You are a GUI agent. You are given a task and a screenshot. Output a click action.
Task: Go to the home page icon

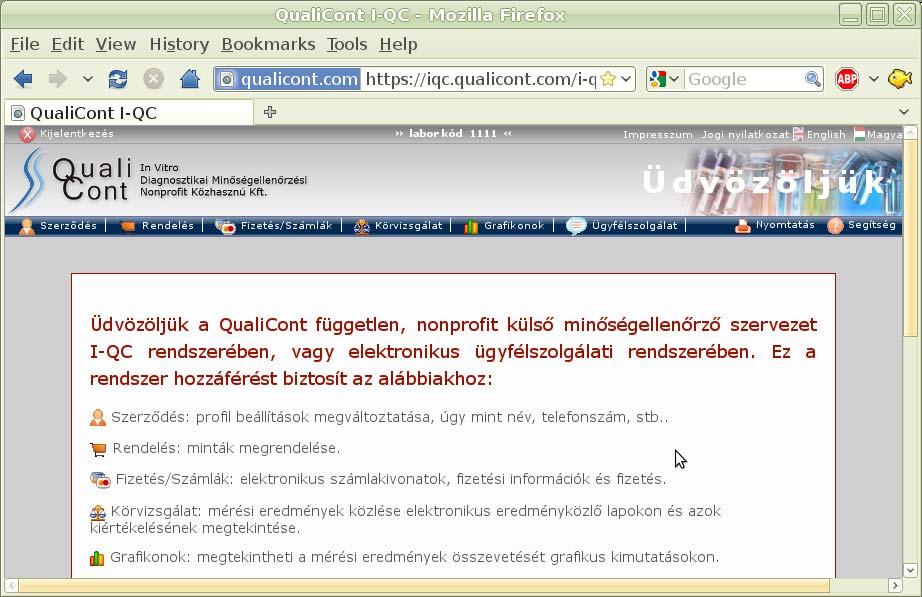coord(189,78)
